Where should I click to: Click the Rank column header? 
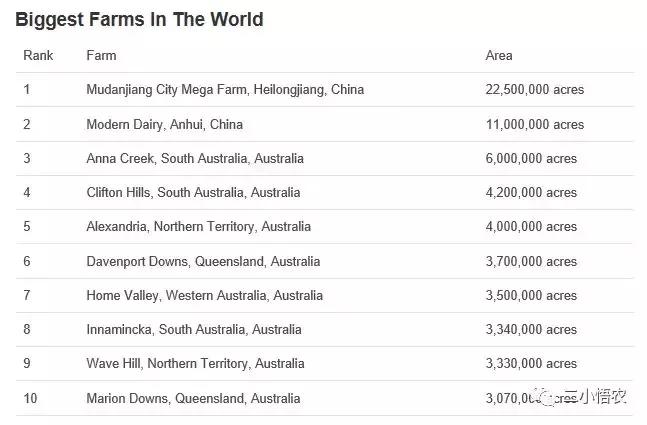coord(38,55)
